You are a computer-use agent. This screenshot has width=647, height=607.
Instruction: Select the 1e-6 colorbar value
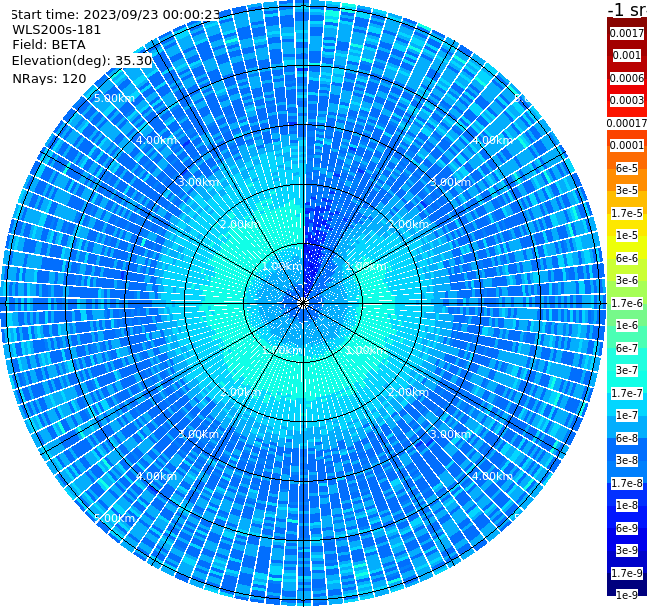point(627,325)
